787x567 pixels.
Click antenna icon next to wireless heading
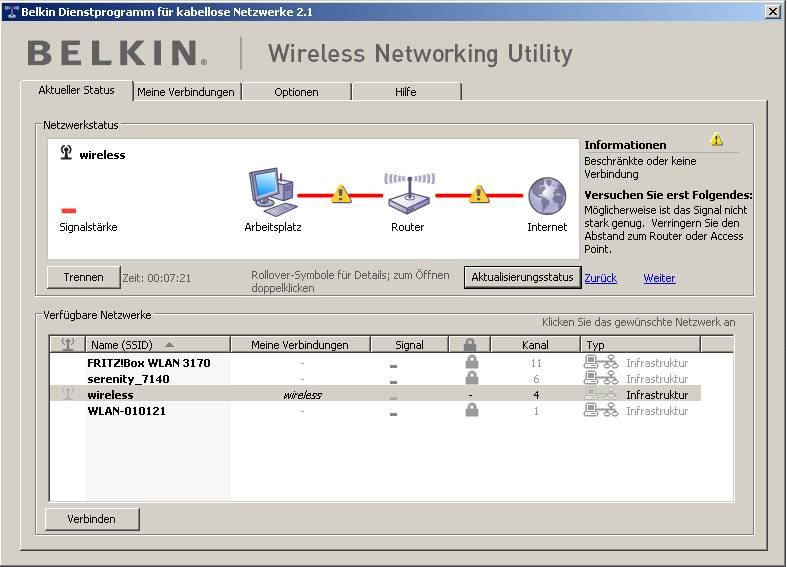[x=66, y=152]
